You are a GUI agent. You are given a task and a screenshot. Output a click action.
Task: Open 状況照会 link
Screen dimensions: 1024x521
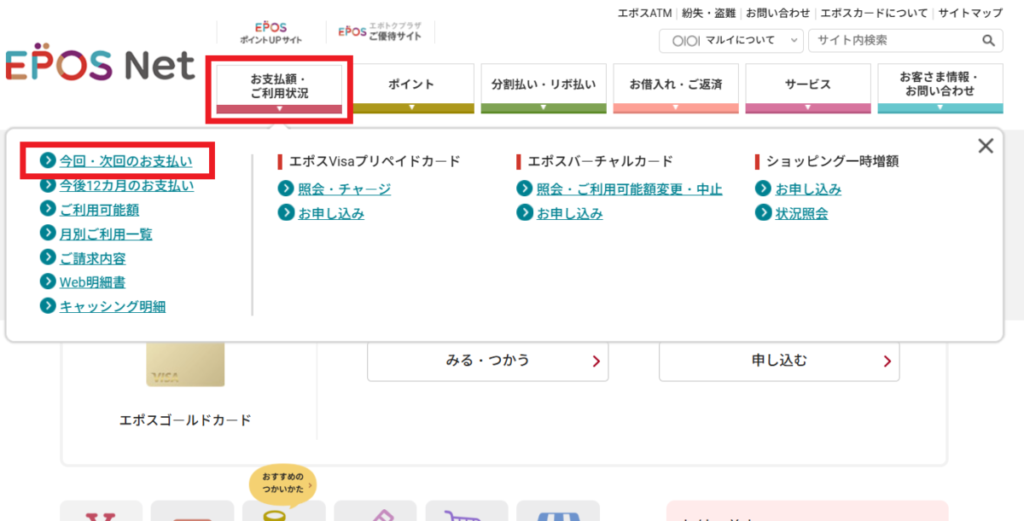802,213
